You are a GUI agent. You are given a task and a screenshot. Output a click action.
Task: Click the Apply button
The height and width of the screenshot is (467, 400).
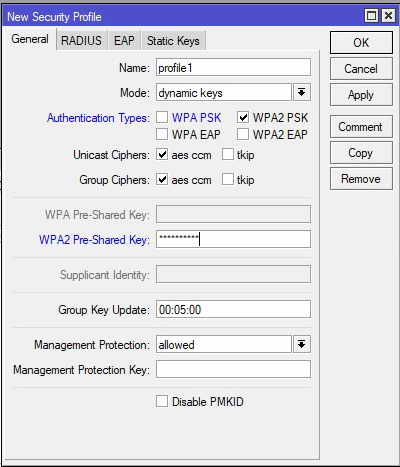pyautogui.click(x=361, y=95)
